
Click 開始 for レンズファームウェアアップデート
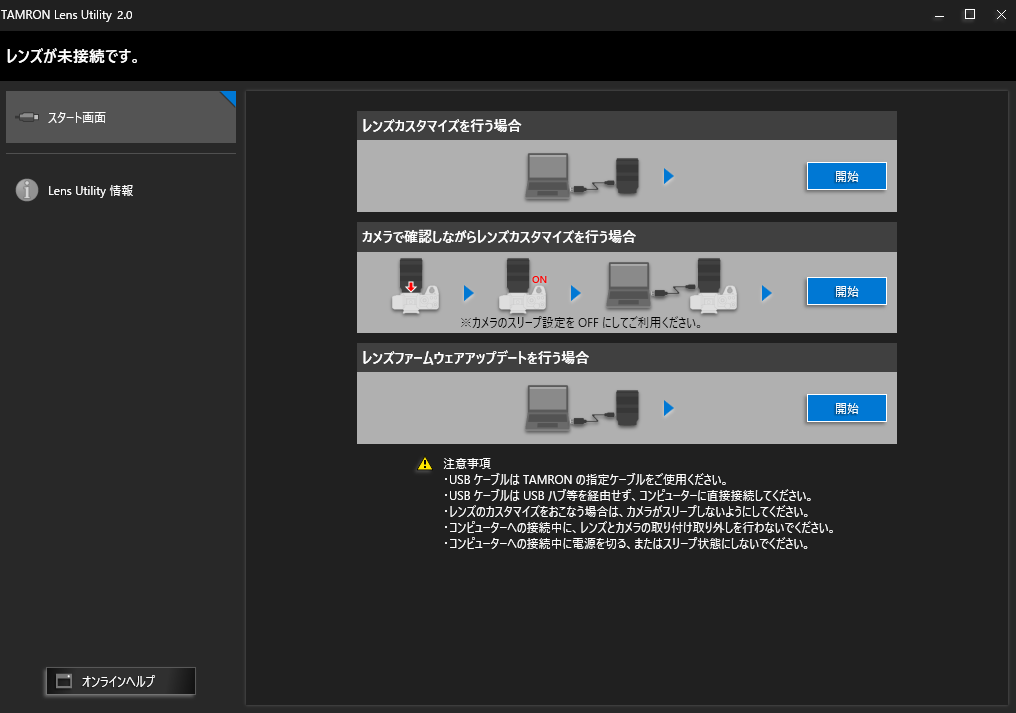point(846,408)
